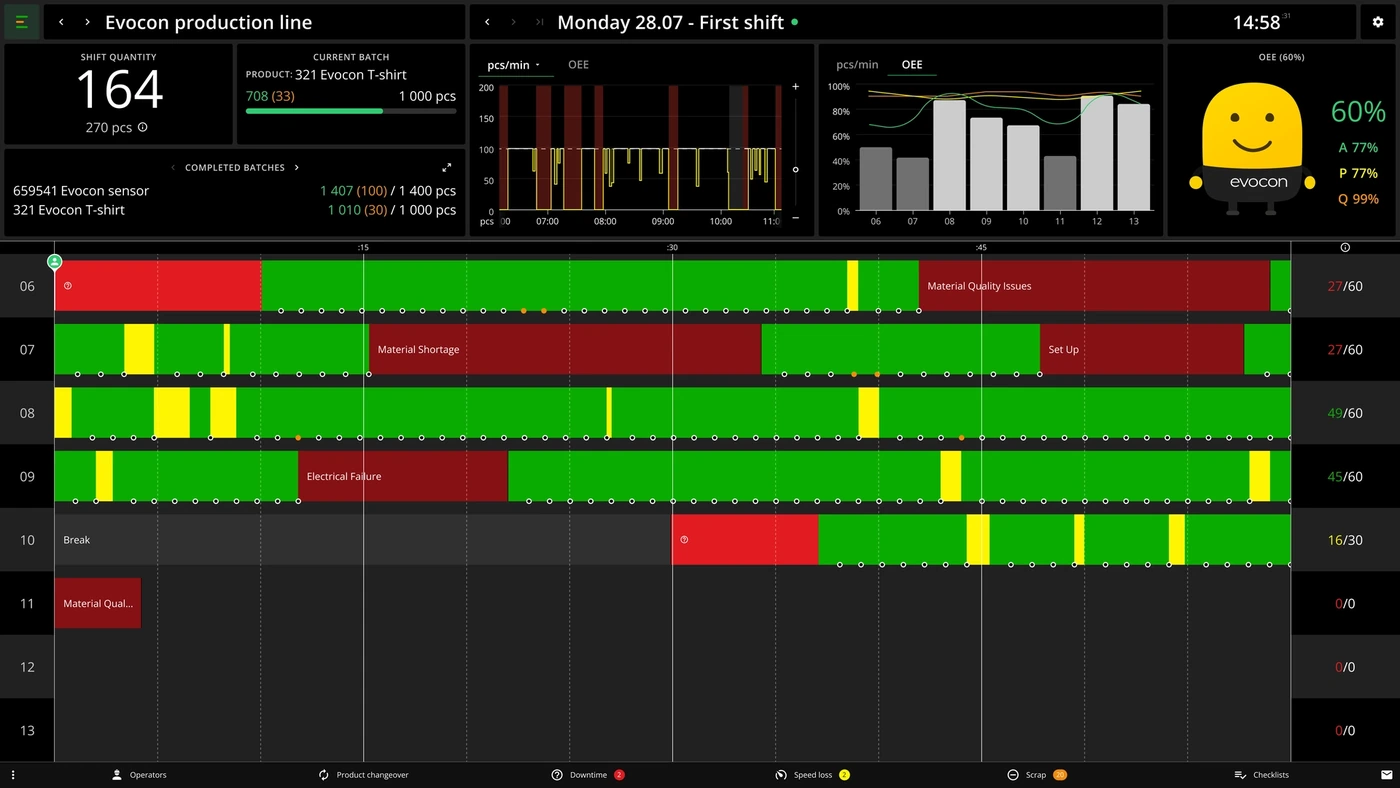Show previous completed batches with left chevron

pyautogui.click(x=173, y=168)
